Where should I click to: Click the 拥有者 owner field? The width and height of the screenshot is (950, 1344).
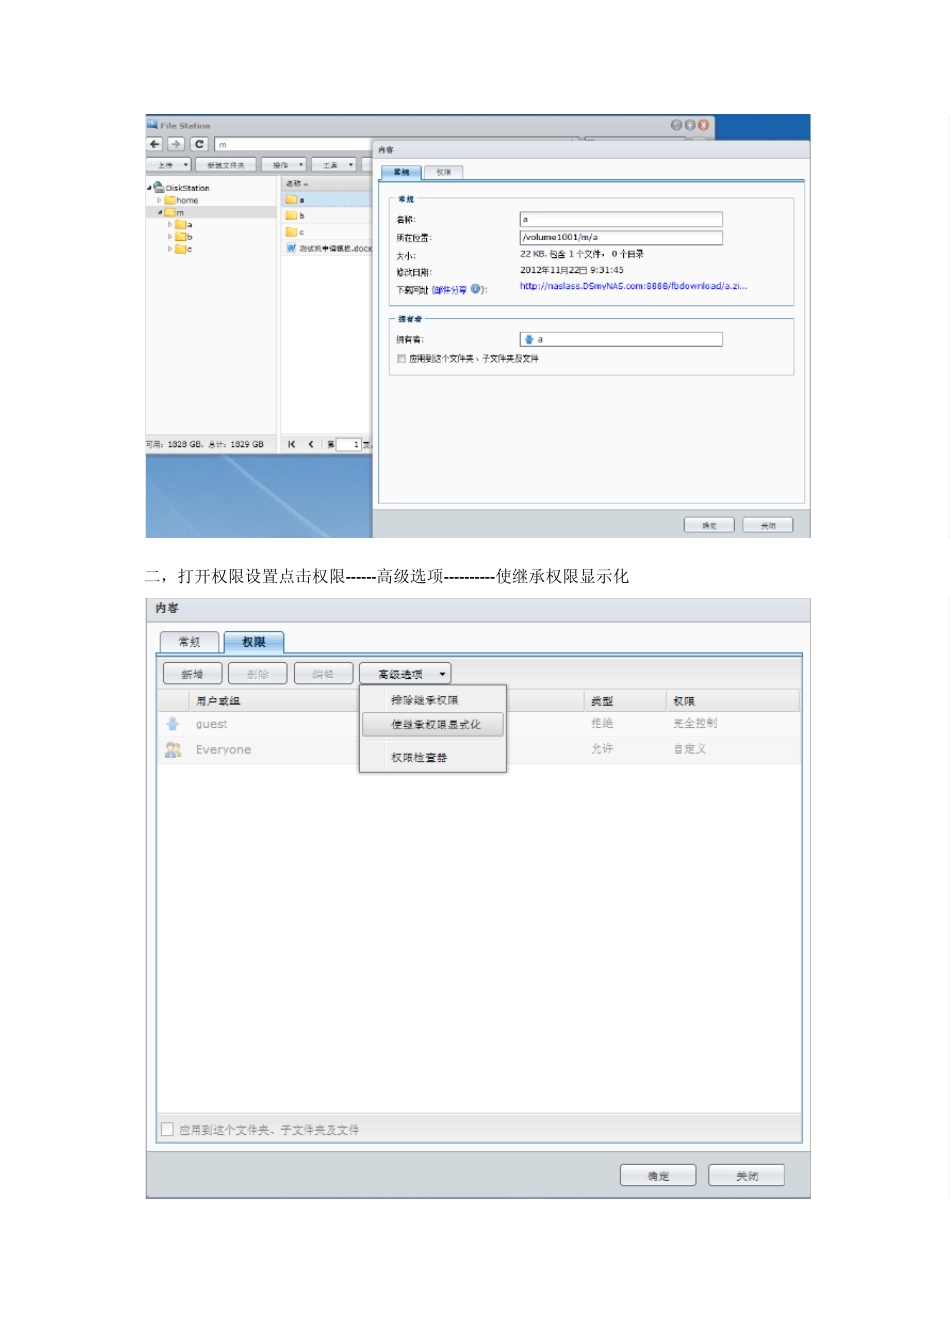tap(621, 339)
